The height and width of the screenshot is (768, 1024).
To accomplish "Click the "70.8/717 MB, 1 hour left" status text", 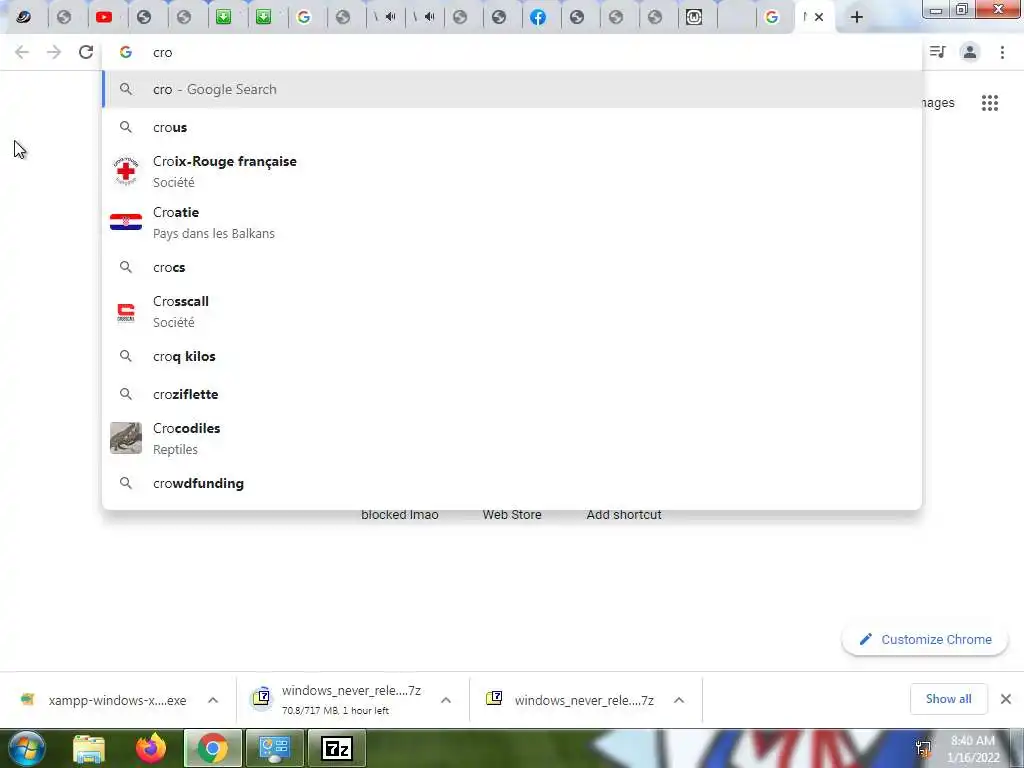I will click(335, 711).
